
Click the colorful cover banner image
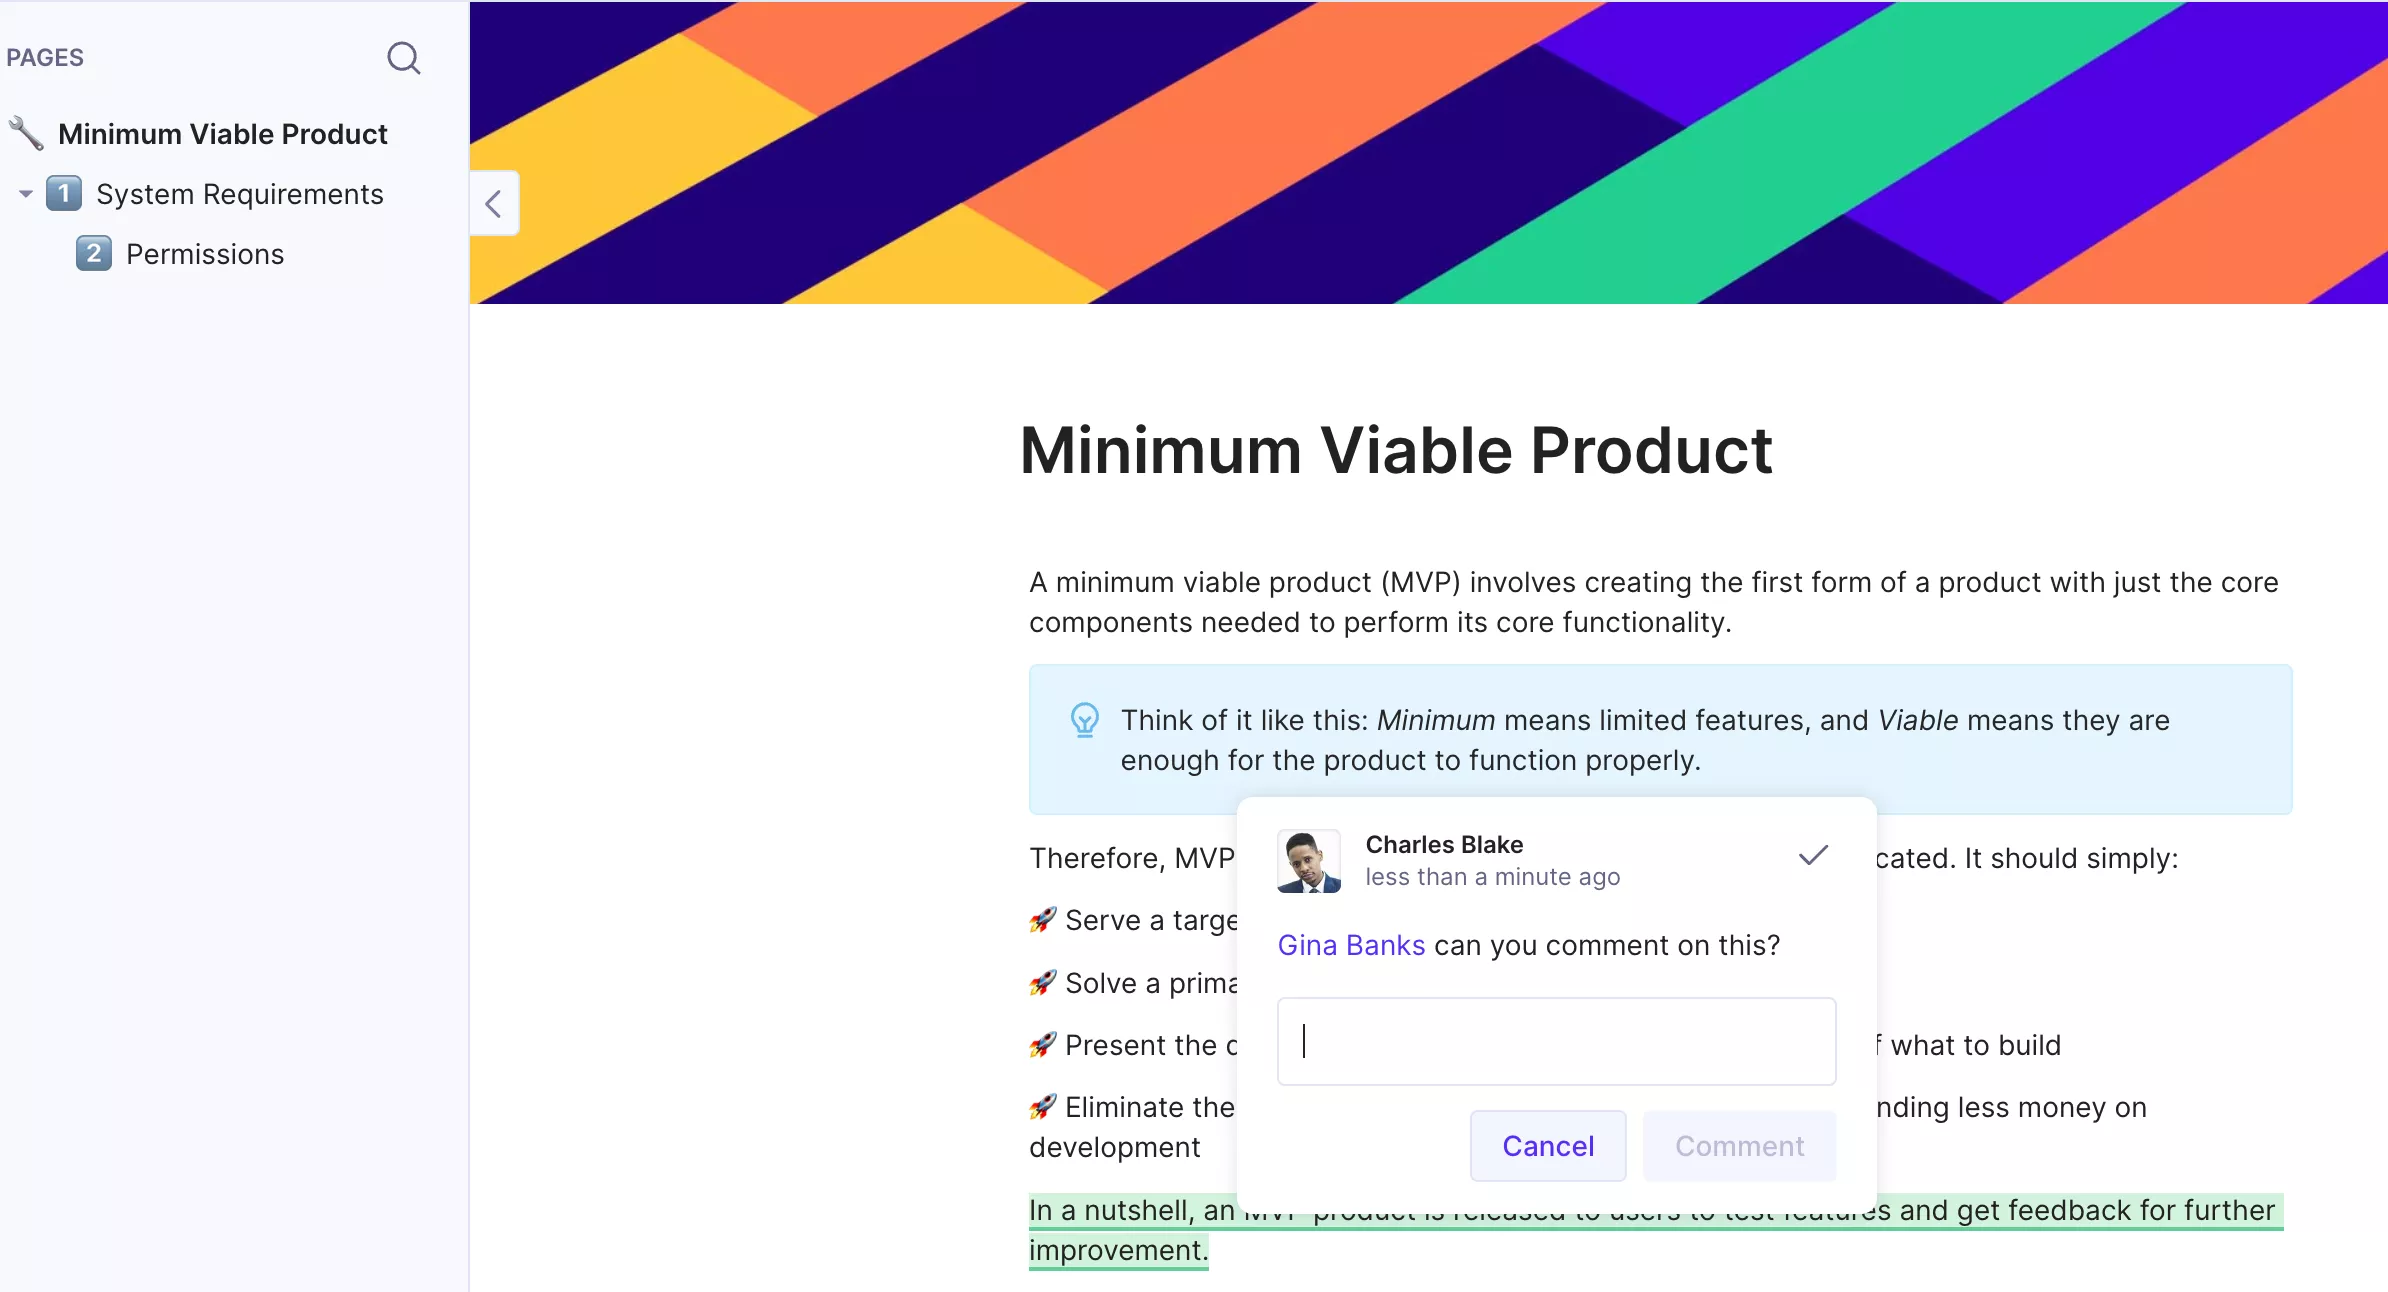click(x=1429, y=152)
